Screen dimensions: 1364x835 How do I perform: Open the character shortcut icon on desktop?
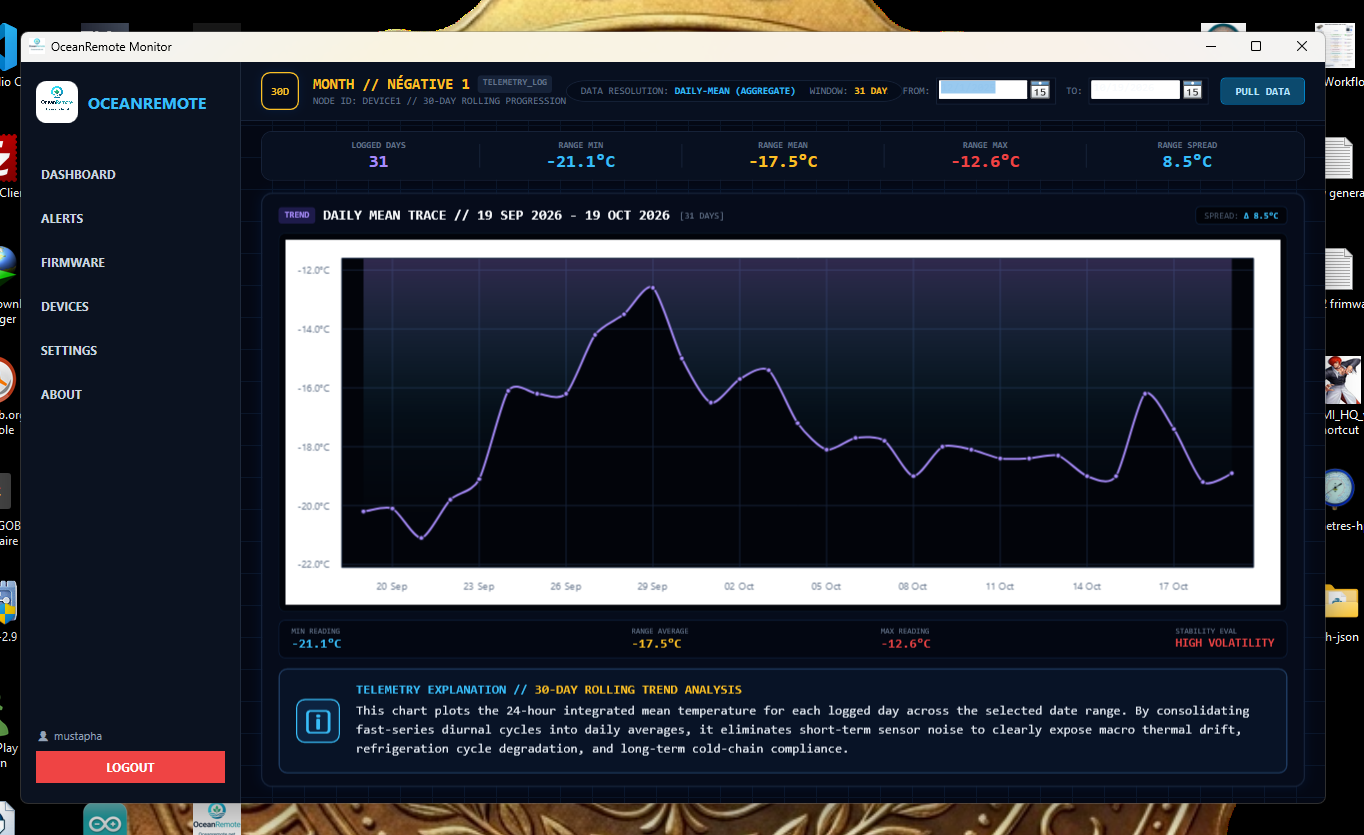[x=1342, y=380]
